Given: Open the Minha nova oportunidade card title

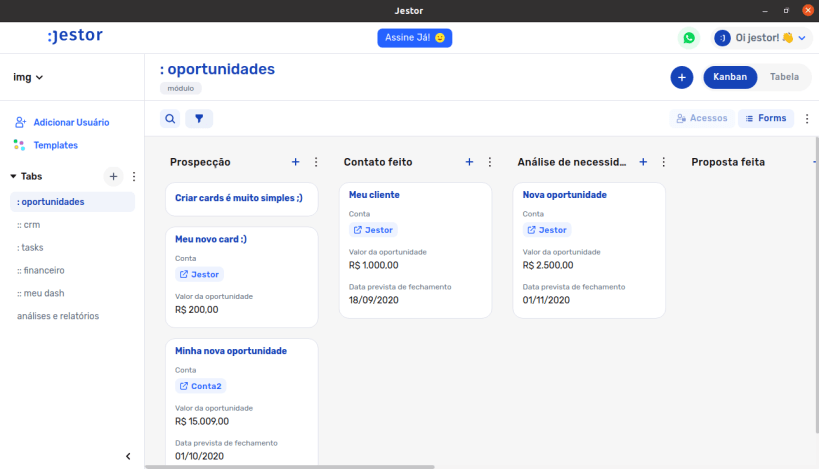Looking at the screenshot, I should point(231,351).
